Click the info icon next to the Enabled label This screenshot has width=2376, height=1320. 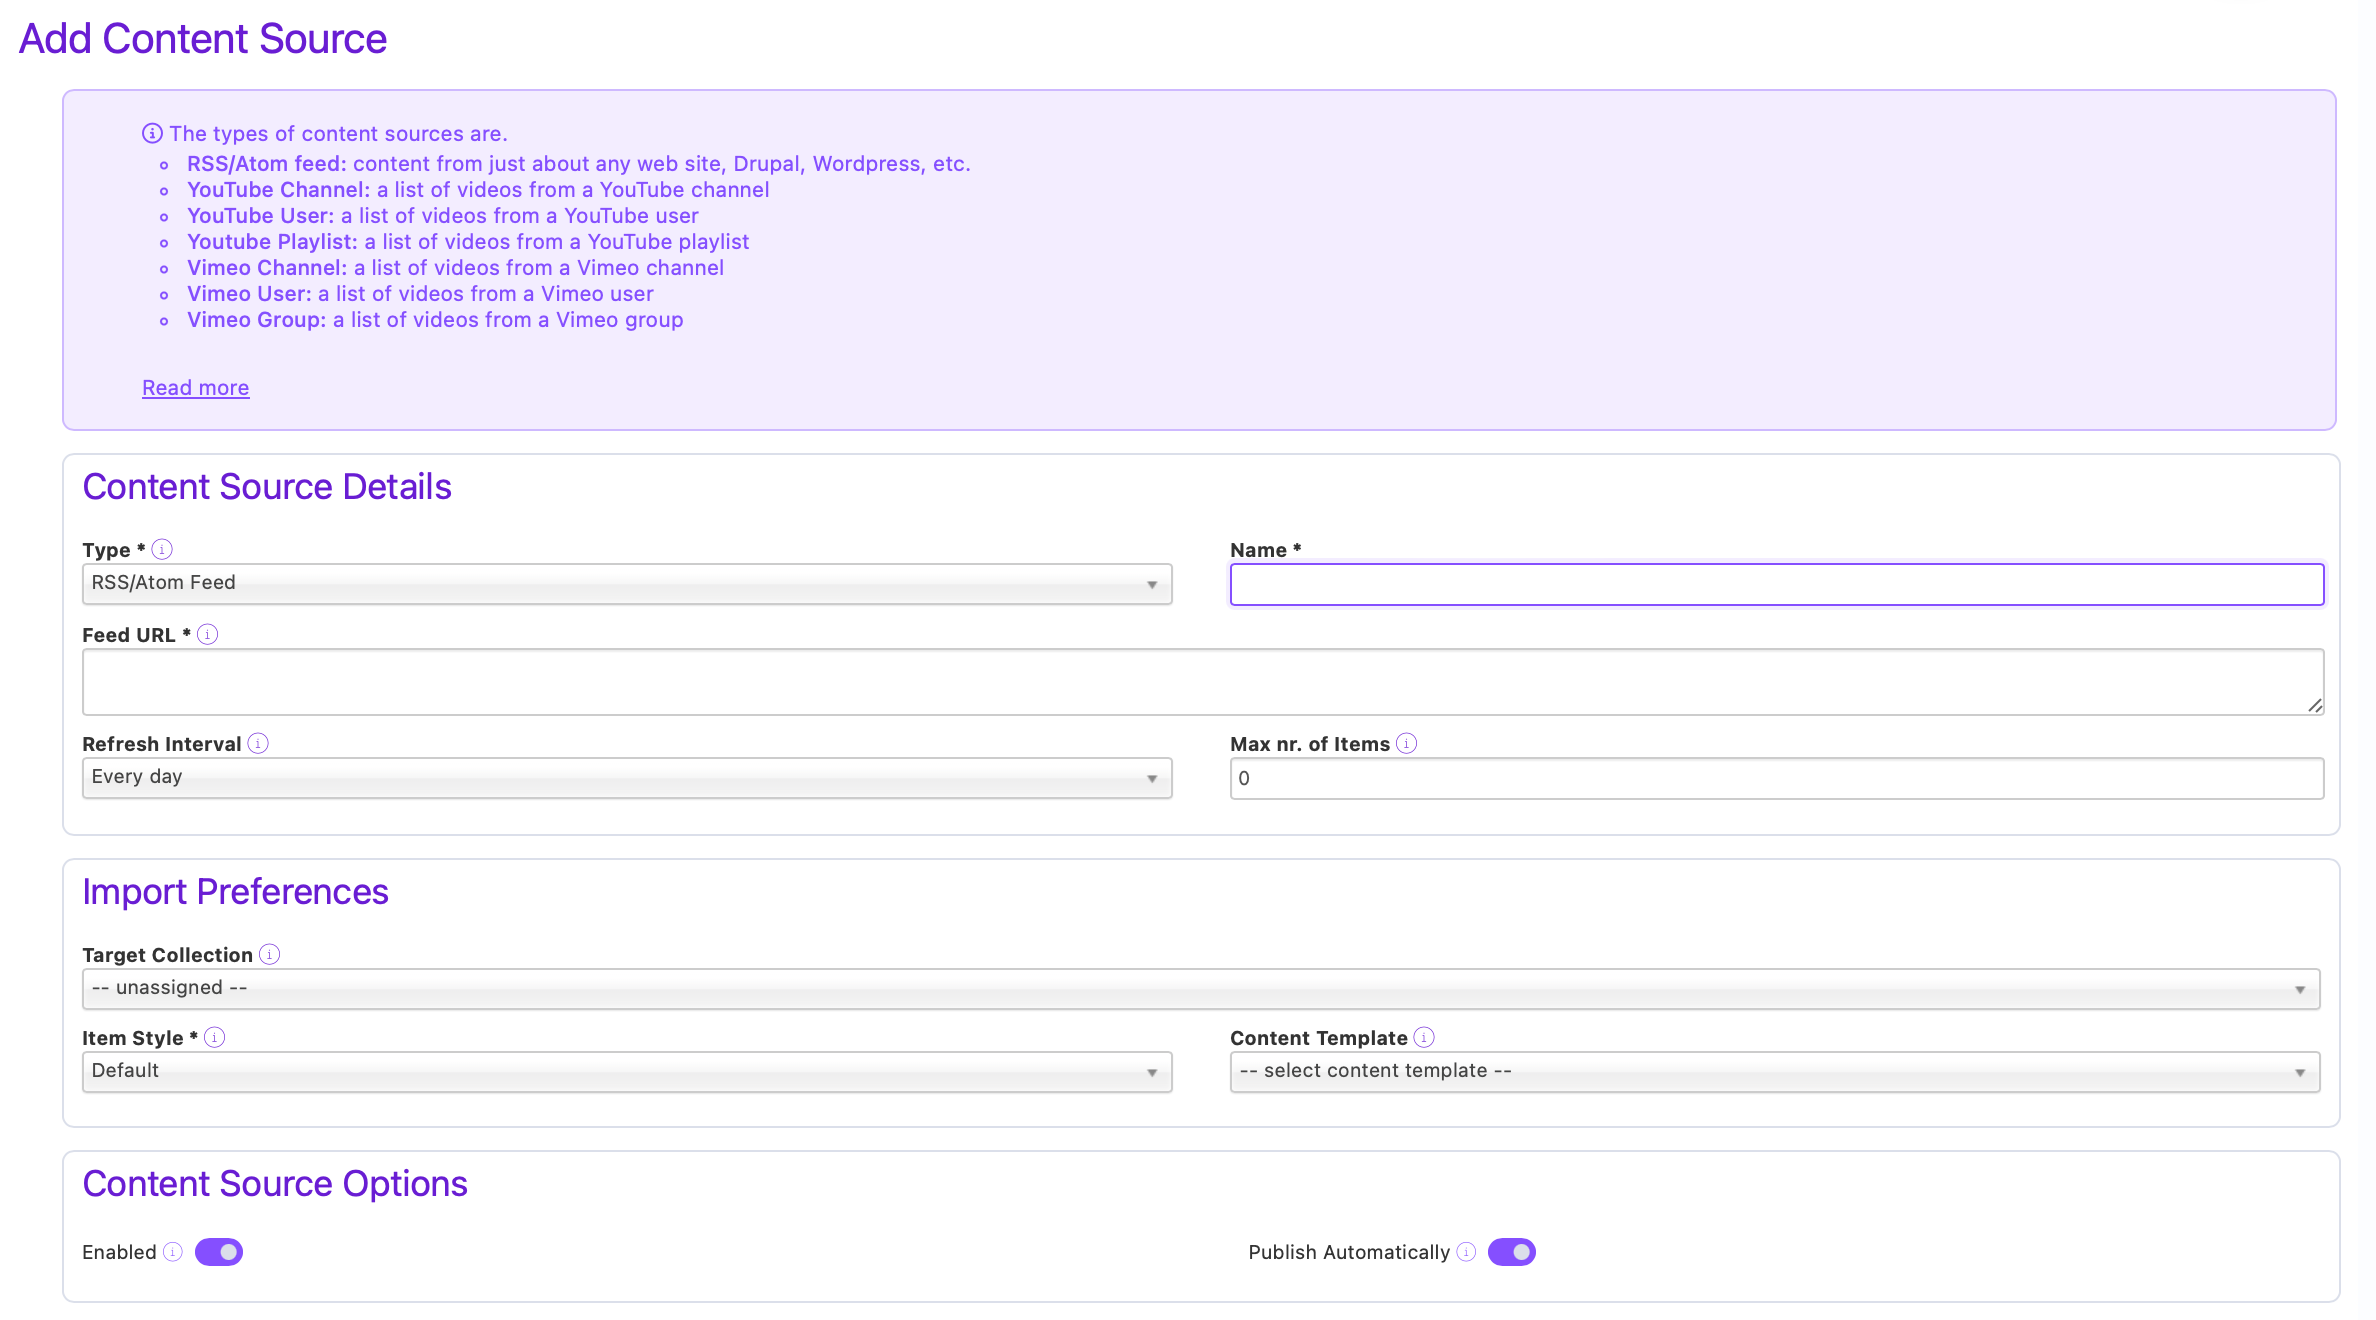tap(173, 1252)
